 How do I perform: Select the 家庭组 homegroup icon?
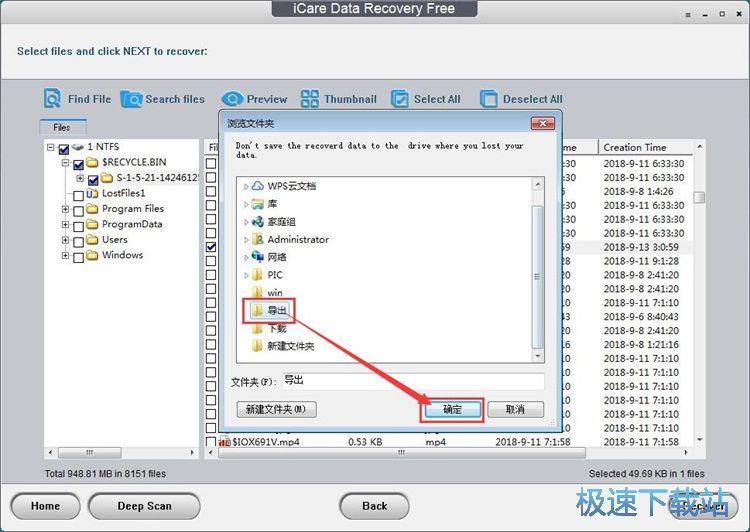pyautogui.click(x=257, y=222)
